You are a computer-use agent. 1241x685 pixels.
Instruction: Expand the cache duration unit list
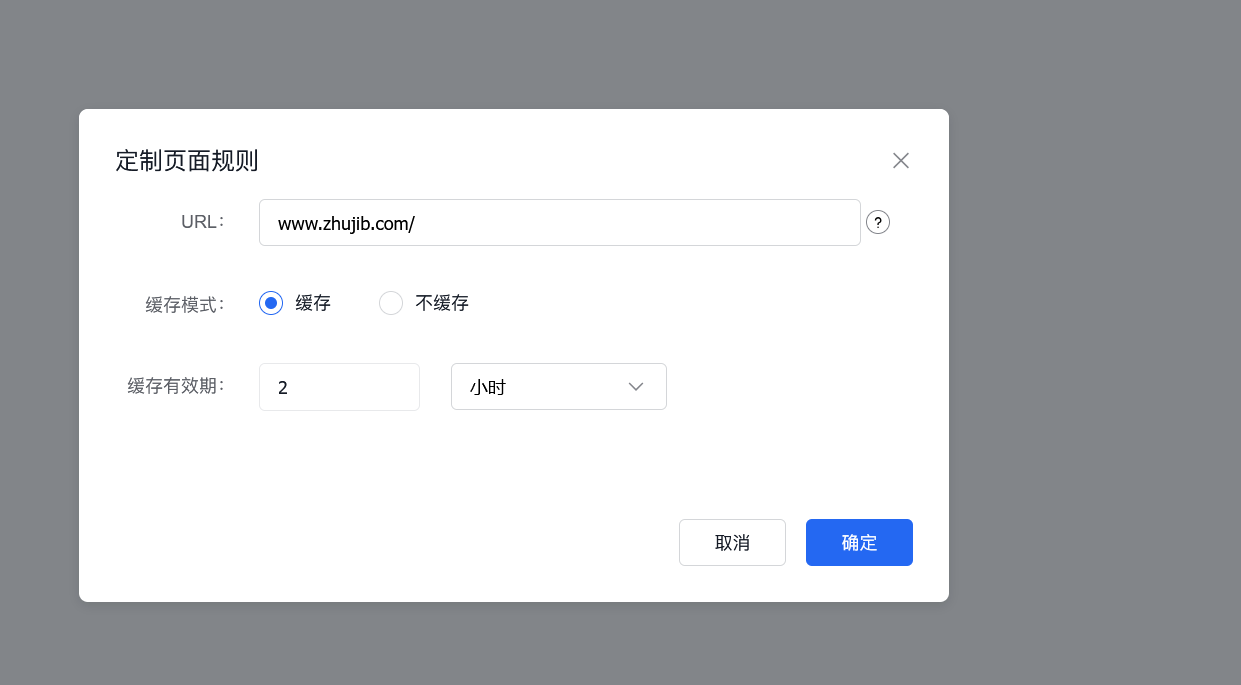558,386
